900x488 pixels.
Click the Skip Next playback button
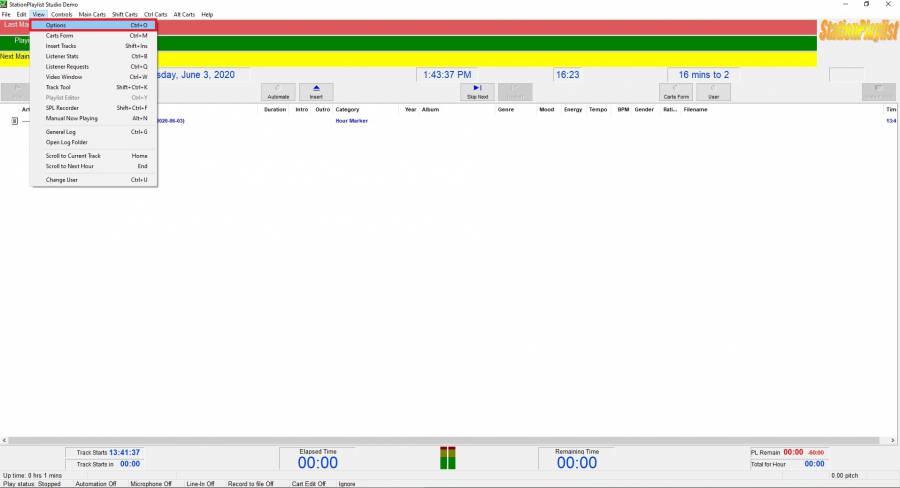click(x=477, y=91)
